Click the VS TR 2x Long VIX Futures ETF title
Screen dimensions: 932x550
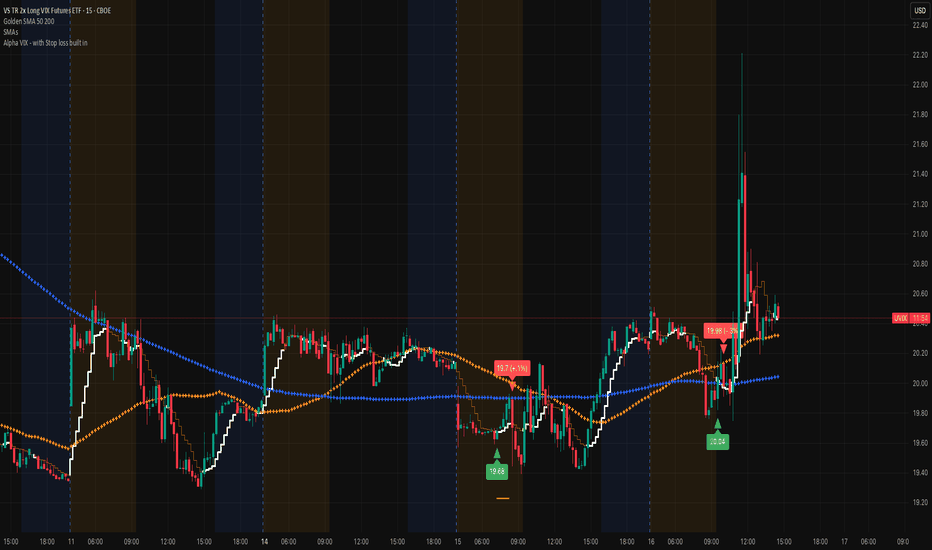click(x=57, y=10)
